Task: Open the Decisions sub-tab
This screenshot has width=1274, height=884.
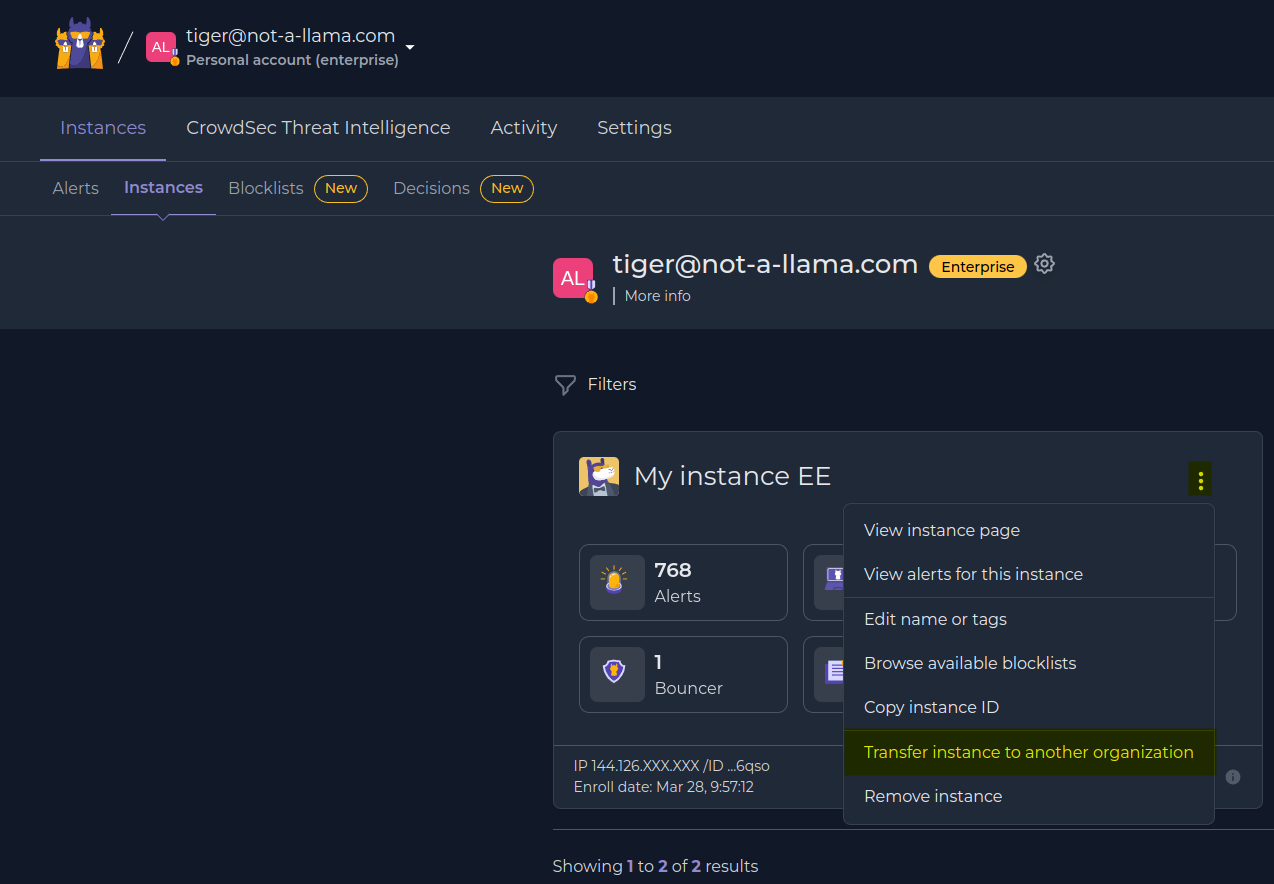Action: click(x=431, y=188)
